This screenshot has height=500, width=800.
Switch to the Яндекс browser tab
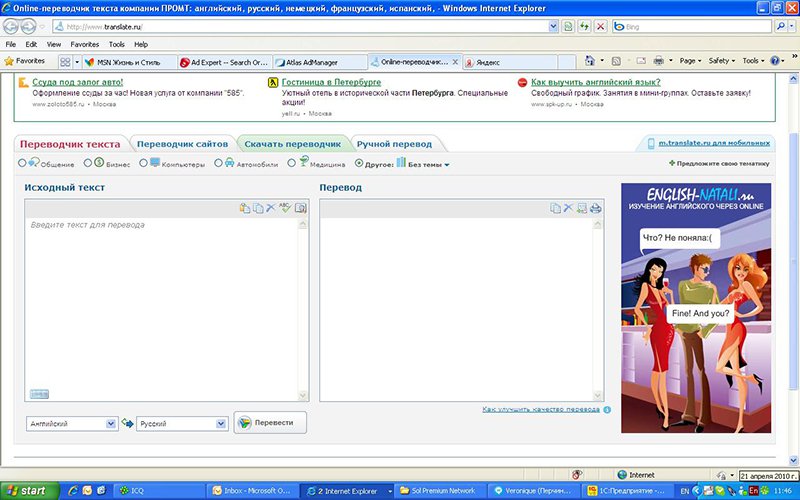point(510,62)
